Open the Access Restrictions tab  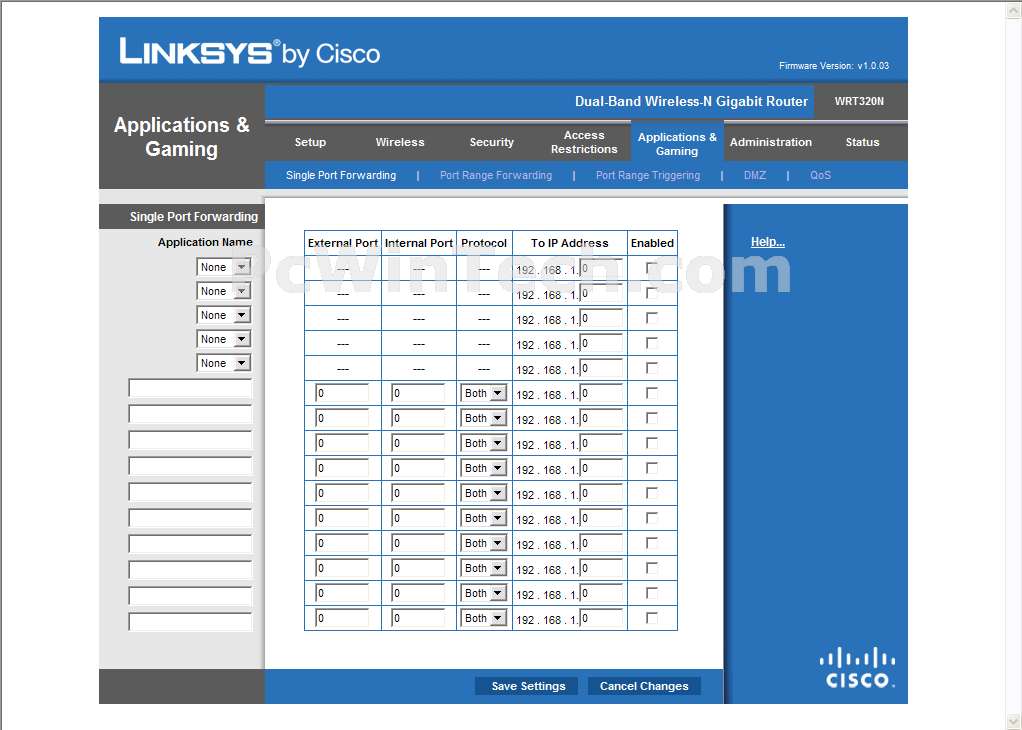click(584, 142)
